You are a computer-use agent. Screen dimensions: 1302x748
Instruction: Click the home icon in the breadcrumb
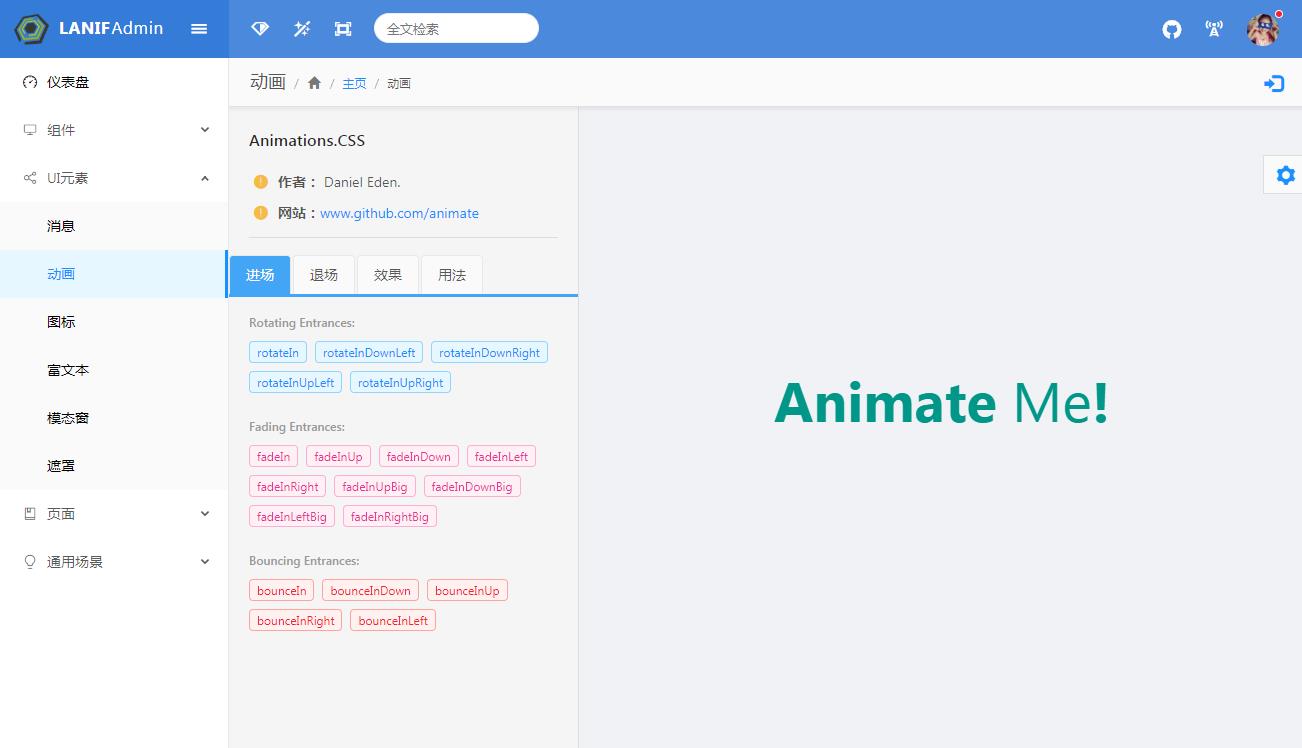[314, 83]
